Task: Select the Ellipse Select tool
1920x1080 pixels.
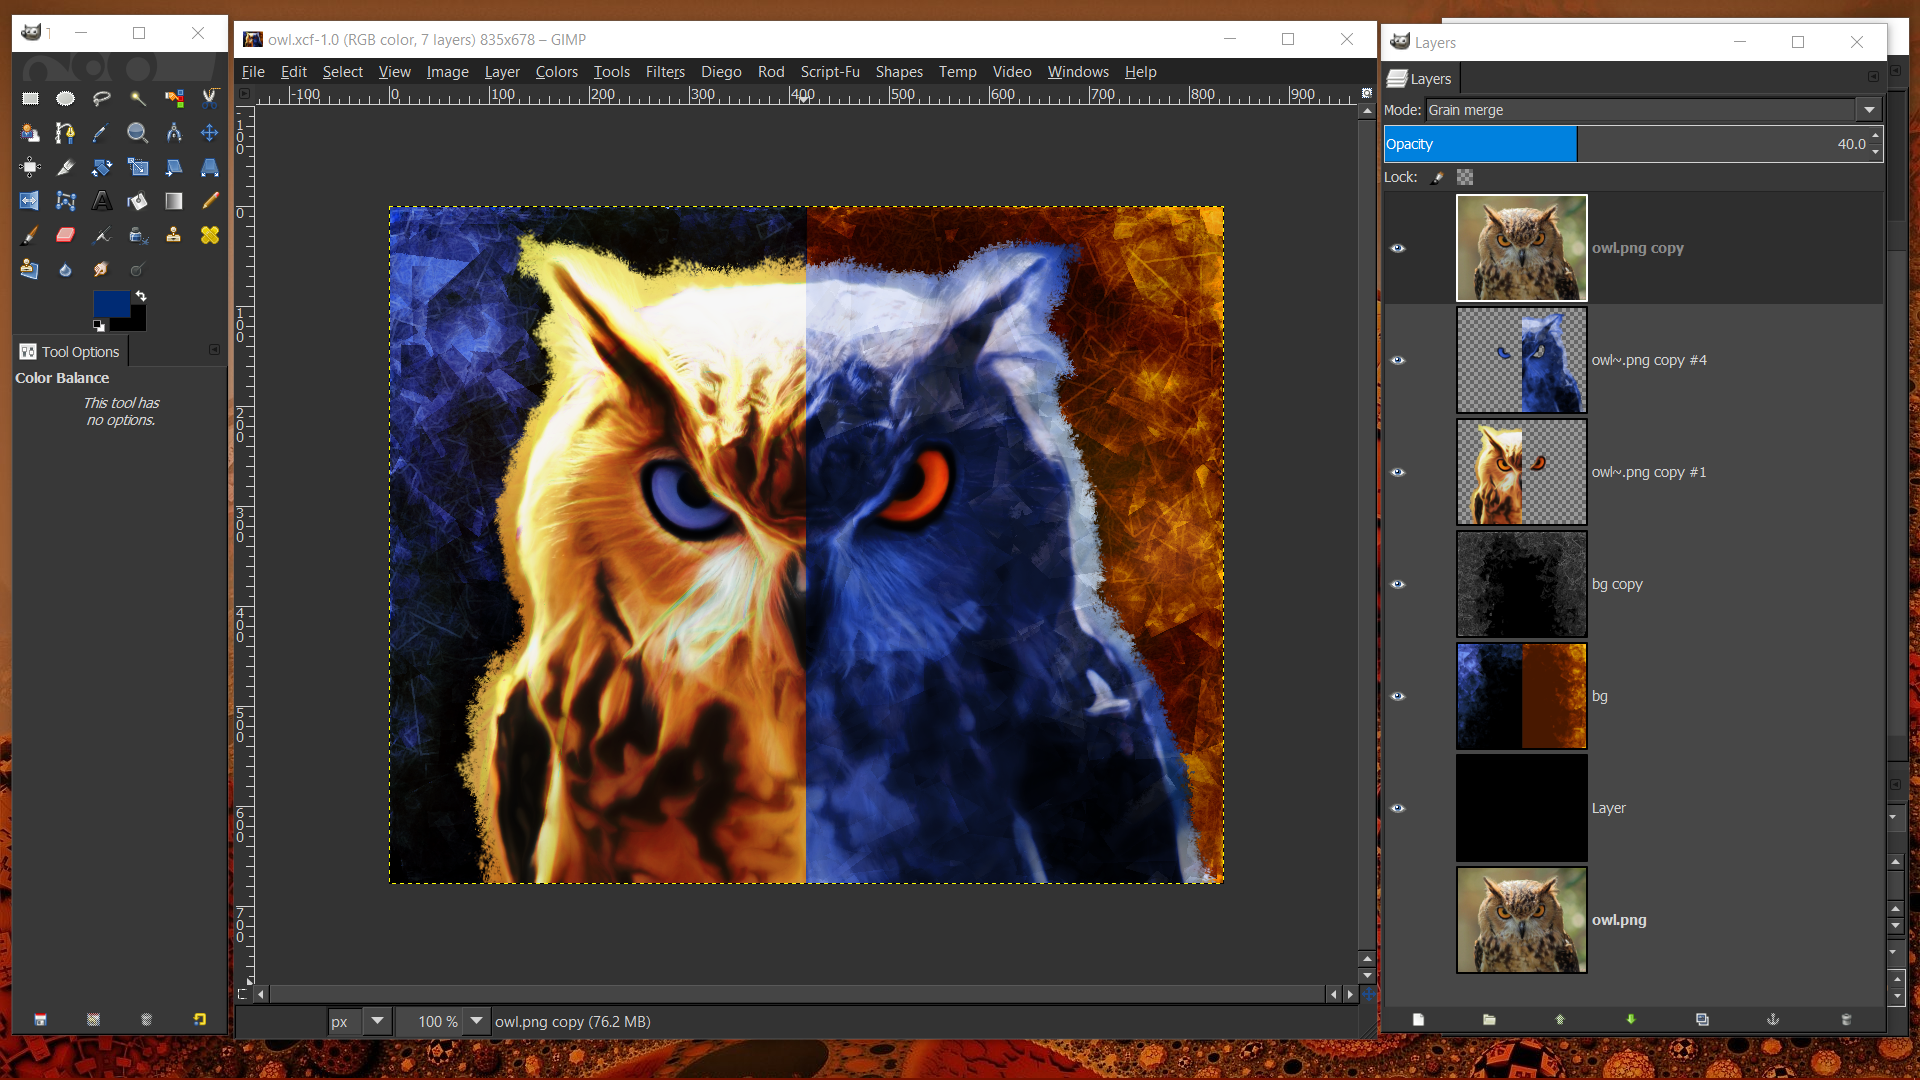Action: [x=66, y=98]
